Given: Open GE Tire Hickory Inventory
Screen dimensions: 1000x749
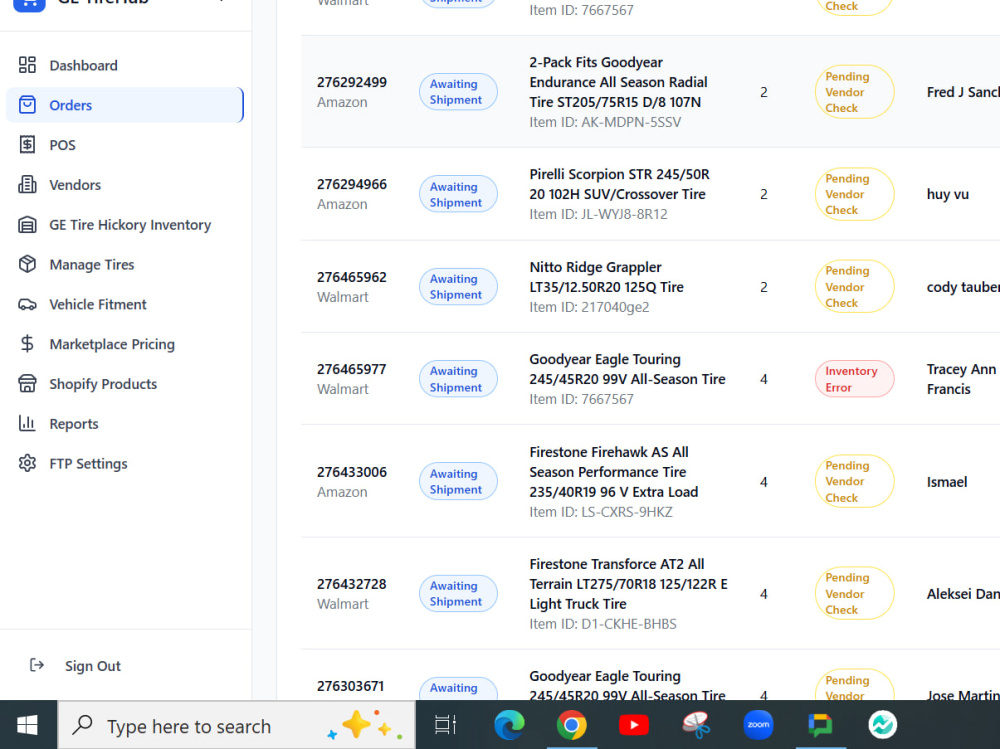Looking at the screenshot, I should coord(130,225).
